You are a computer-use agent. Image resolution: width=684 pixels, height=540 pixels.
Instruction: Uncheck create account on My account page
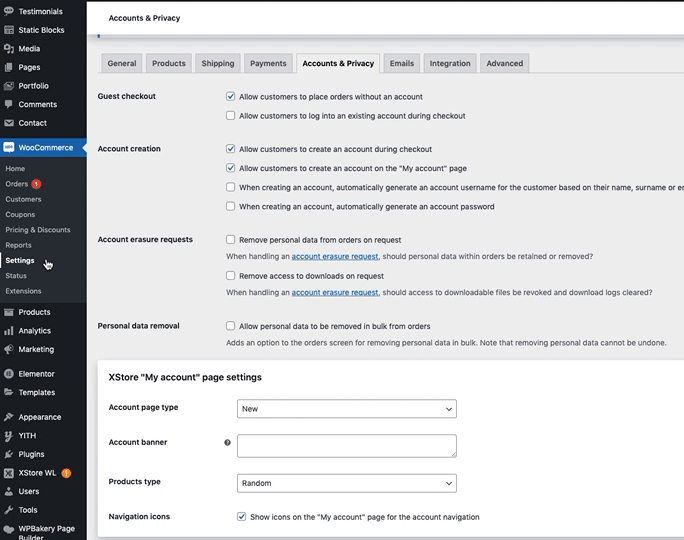coord(230,168)
